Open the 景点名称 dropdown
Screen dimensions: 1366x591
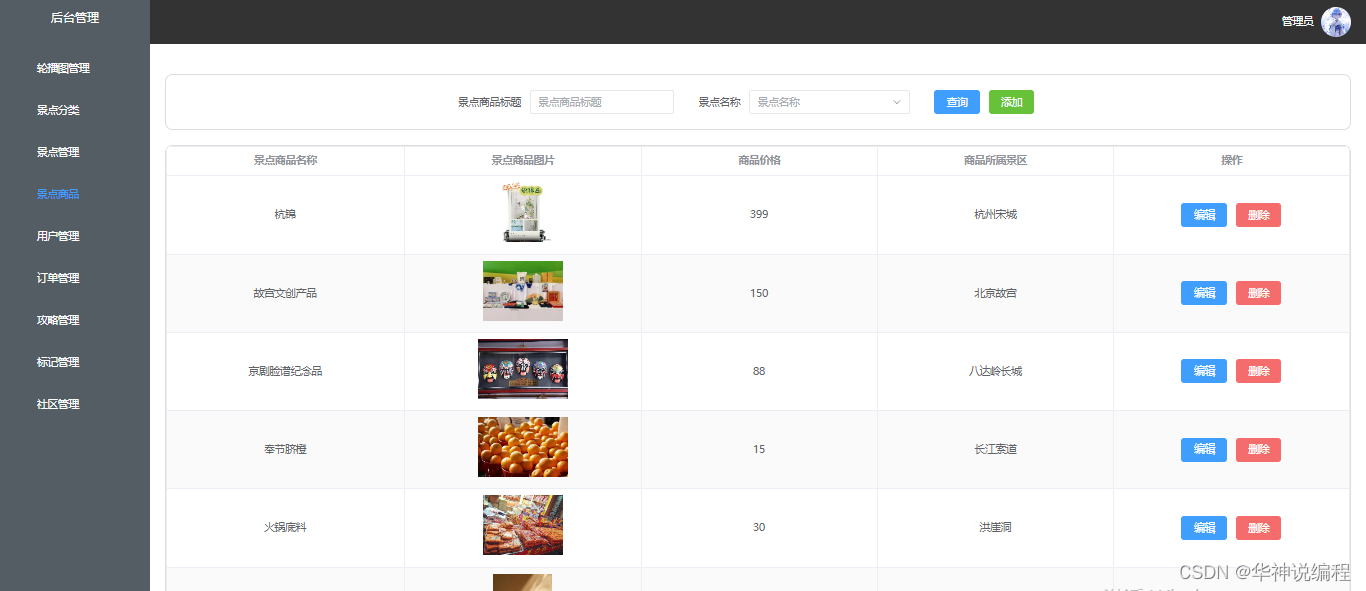click(829, 102)
